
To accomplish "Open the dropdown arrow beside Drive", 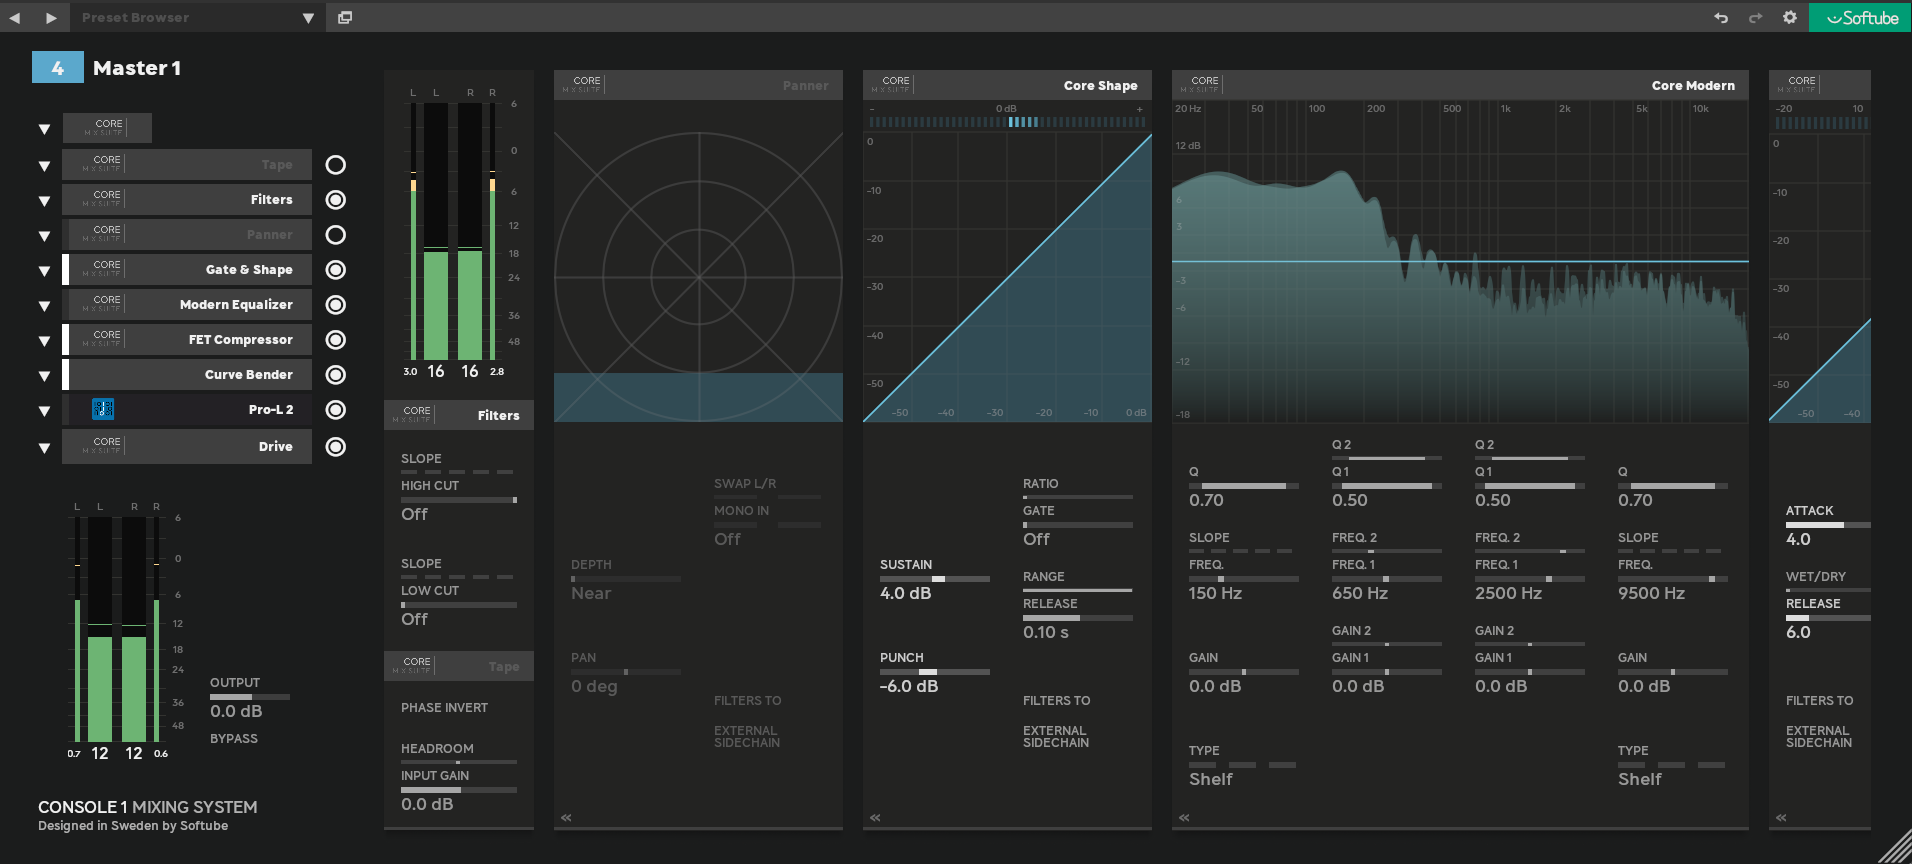I will 44,448.
